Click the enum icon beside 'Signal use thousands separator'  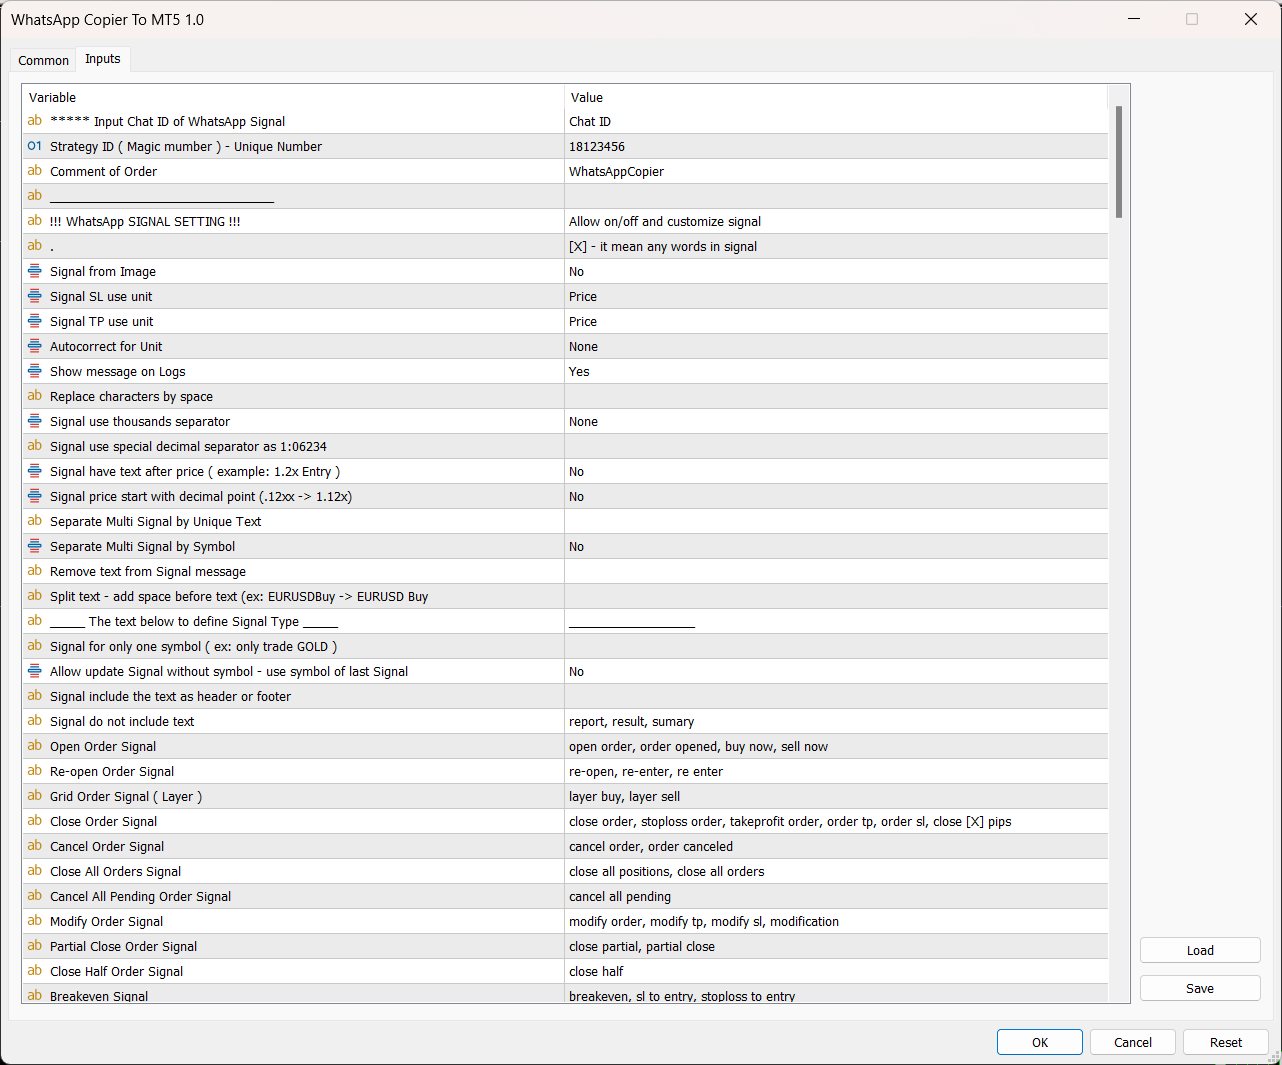point(35,421)
